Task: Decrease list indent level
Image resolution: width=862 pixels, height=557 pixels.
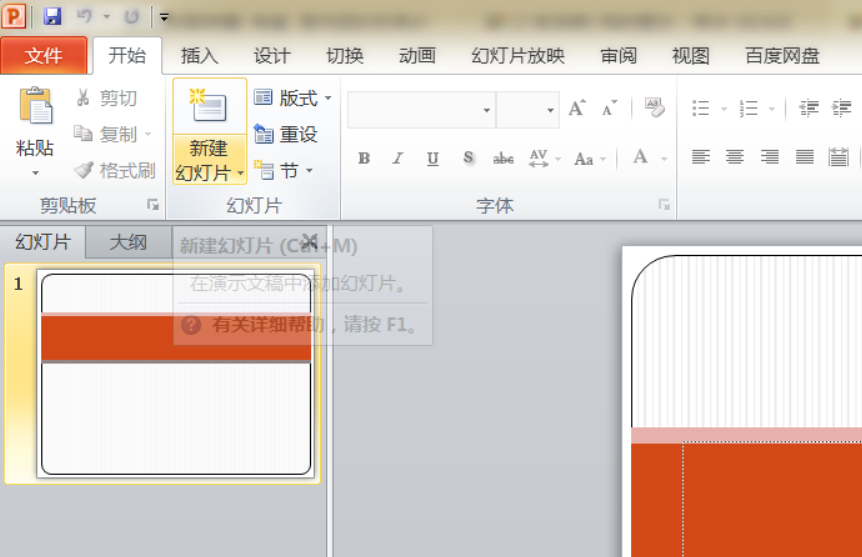Action: tap(809, 108)
